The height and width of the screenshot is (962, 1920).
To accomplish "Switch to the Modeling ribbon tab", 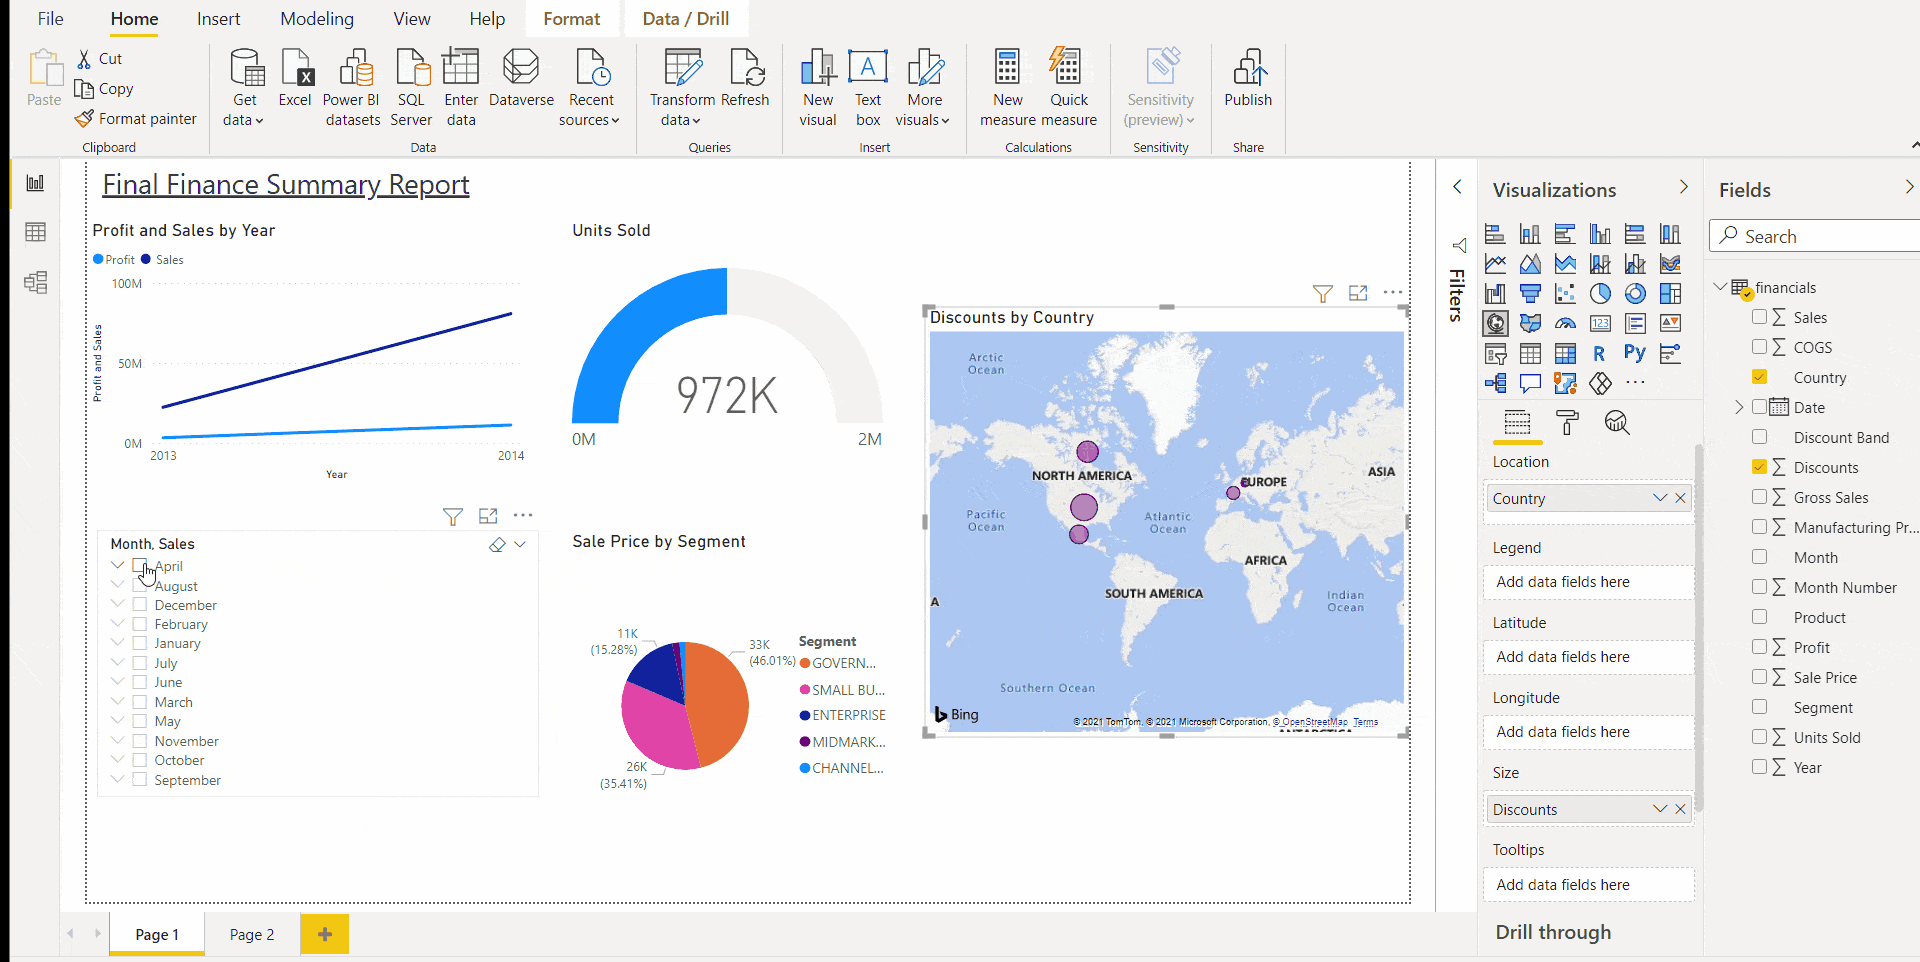I will coord(316,18).
